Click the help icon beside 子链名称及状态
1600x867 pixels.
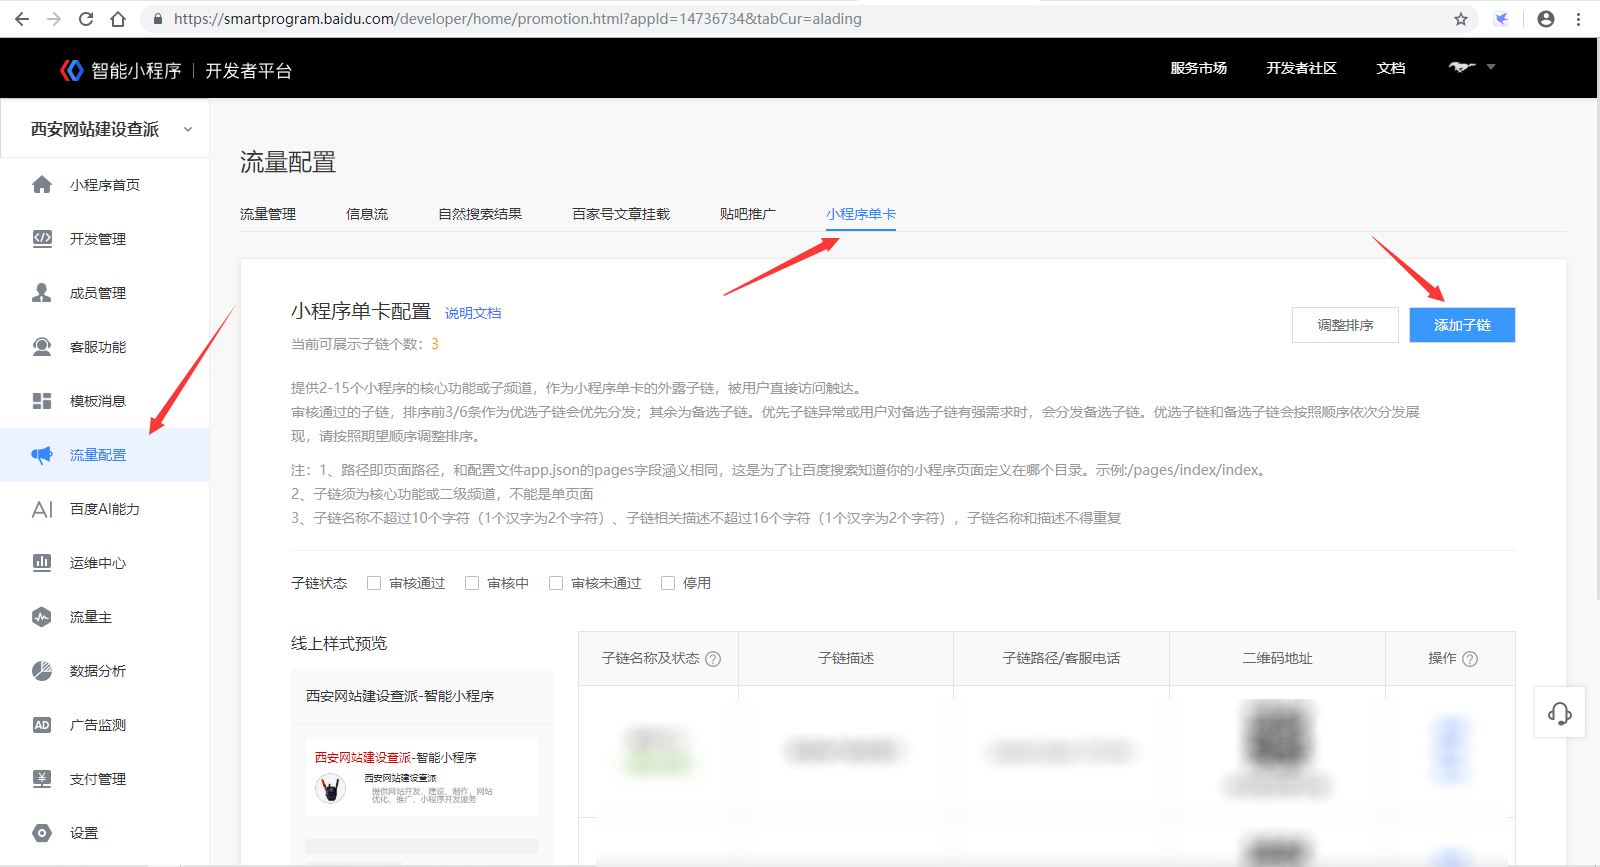coord(713,659)
